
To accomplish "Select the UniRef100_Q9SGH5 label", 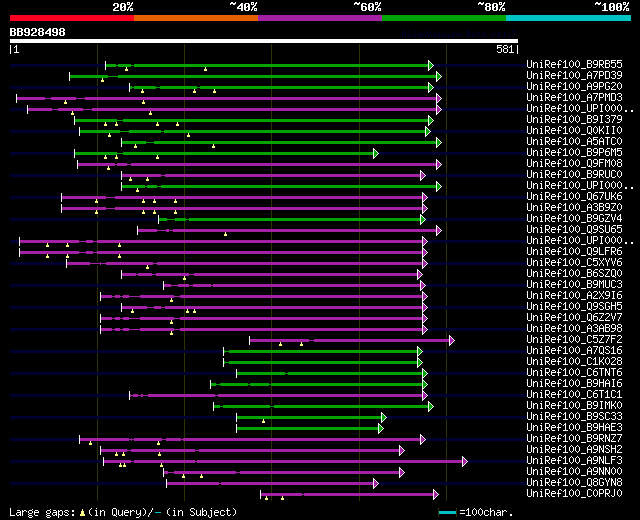I will pyautogui.click(x=574, y=307).
